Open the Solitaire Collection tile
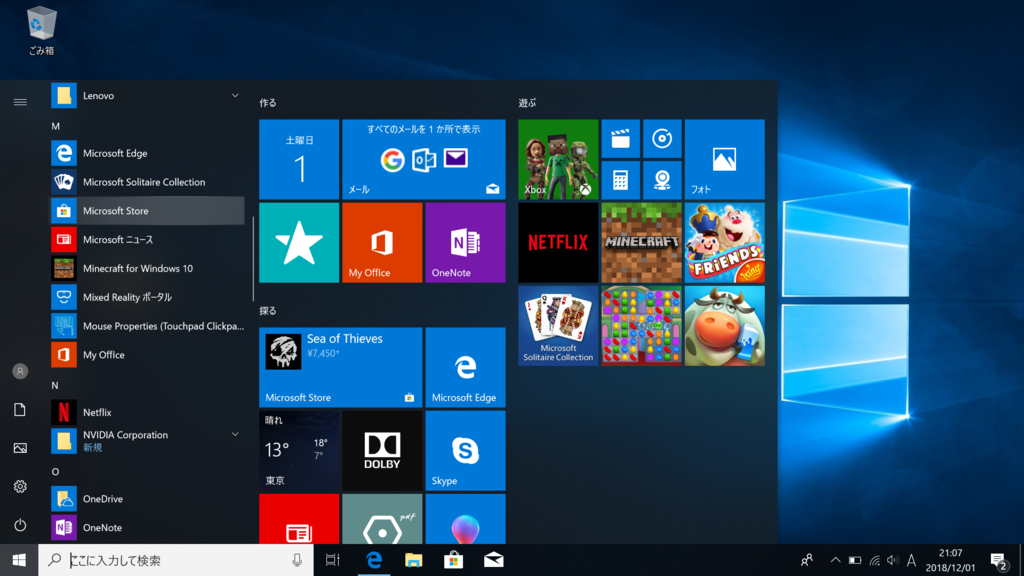Image resolution: width=1024 pixels, height=576 pixels. click(x=558, y=325)
